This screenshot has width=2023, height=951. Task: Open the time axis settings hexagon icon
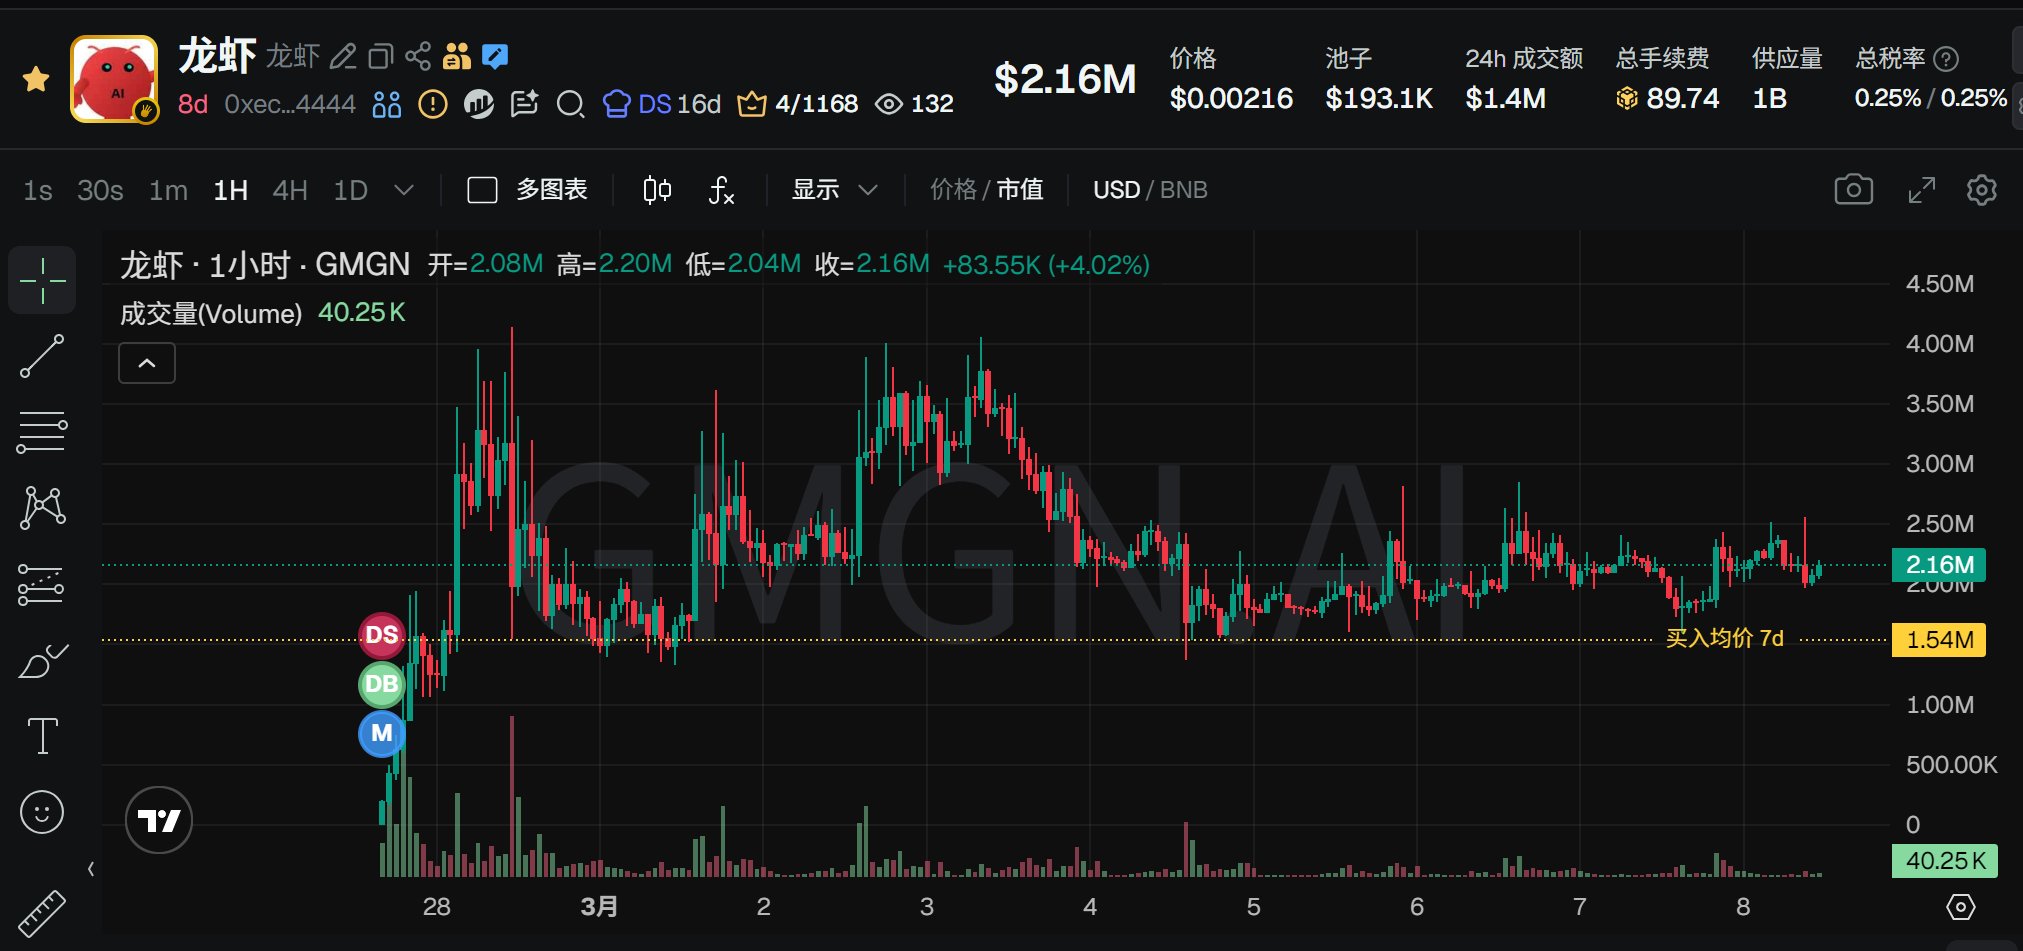1961,907
